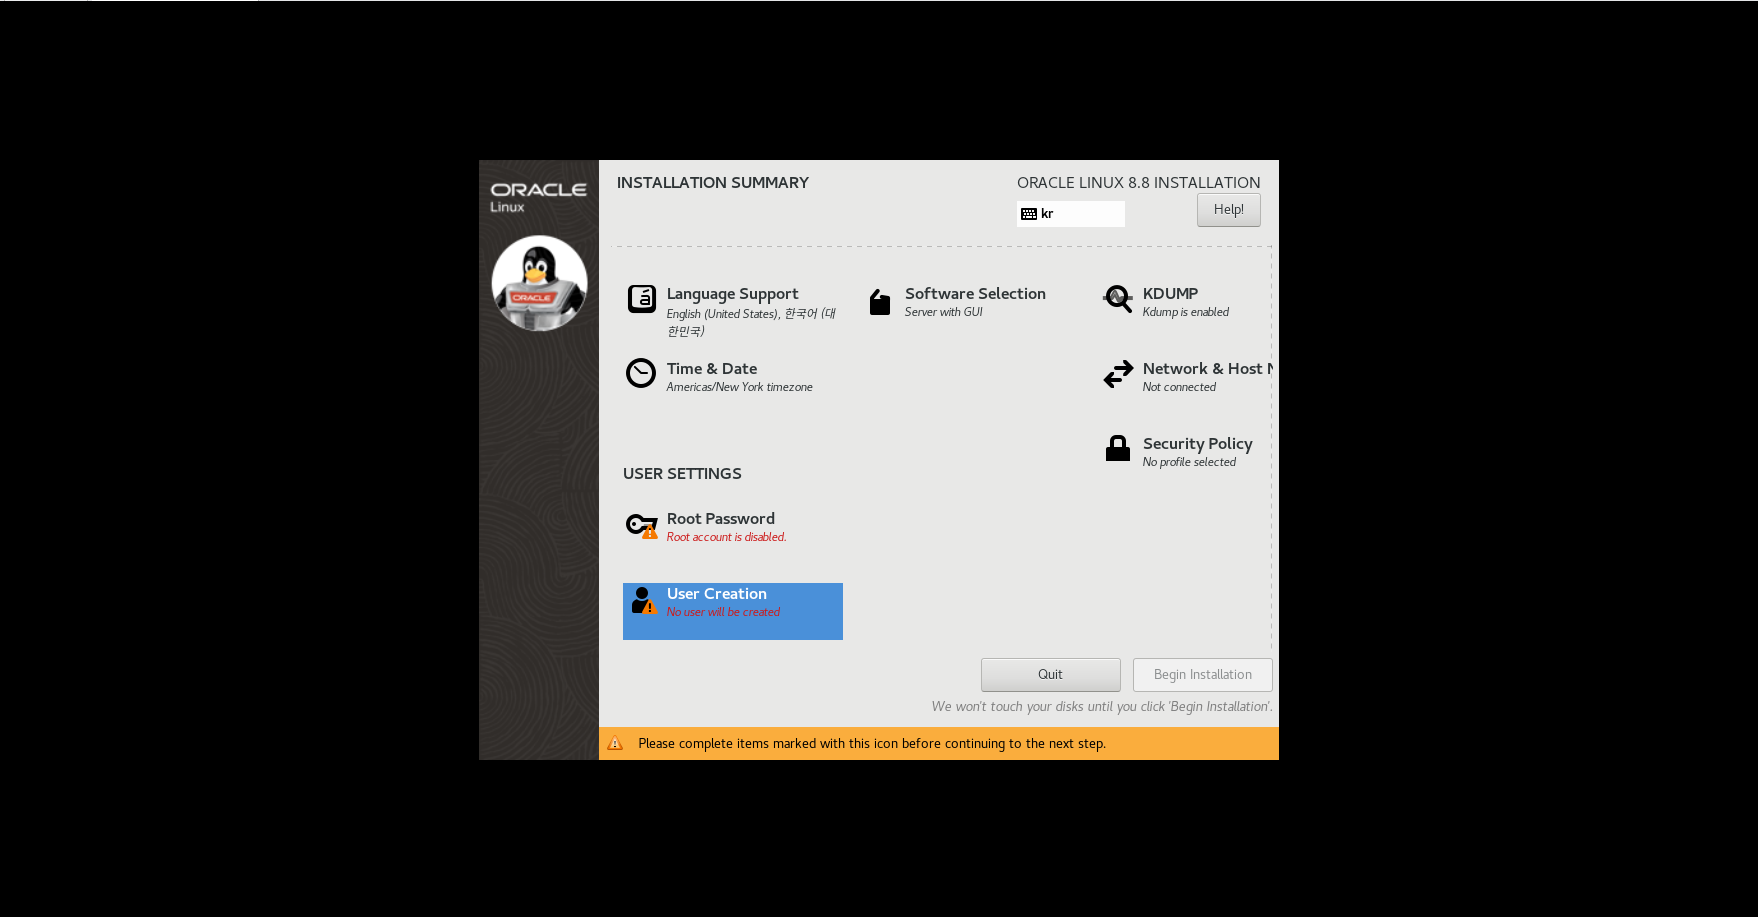Viewport: 1758px width, 917px height.
Task: Open the Help! button
Action: [1229, 210]
